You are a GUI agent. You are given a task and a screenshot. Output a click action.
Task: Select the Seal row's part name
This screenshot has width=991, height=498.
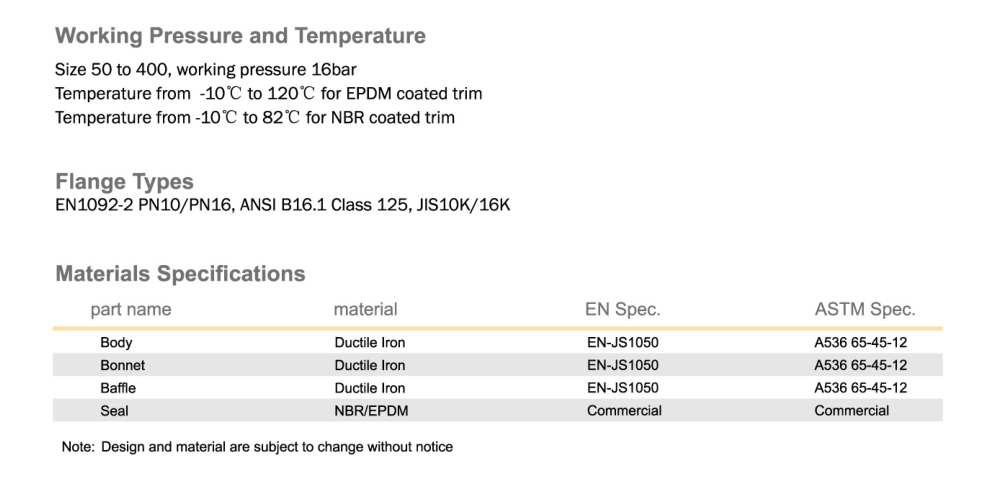(114, 410)
